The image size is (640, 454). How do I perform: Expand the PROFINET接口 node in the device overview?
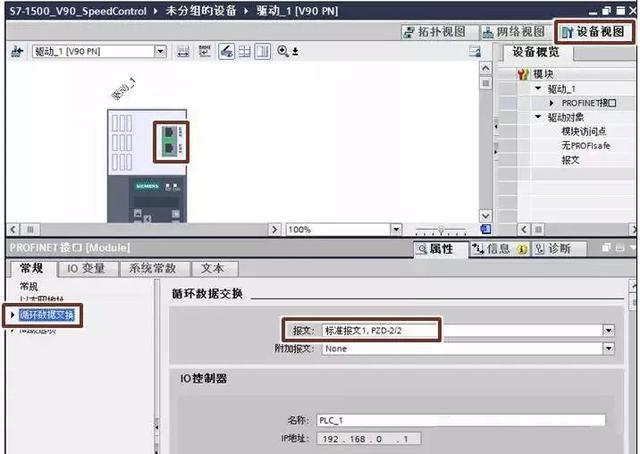coord(551,103)
